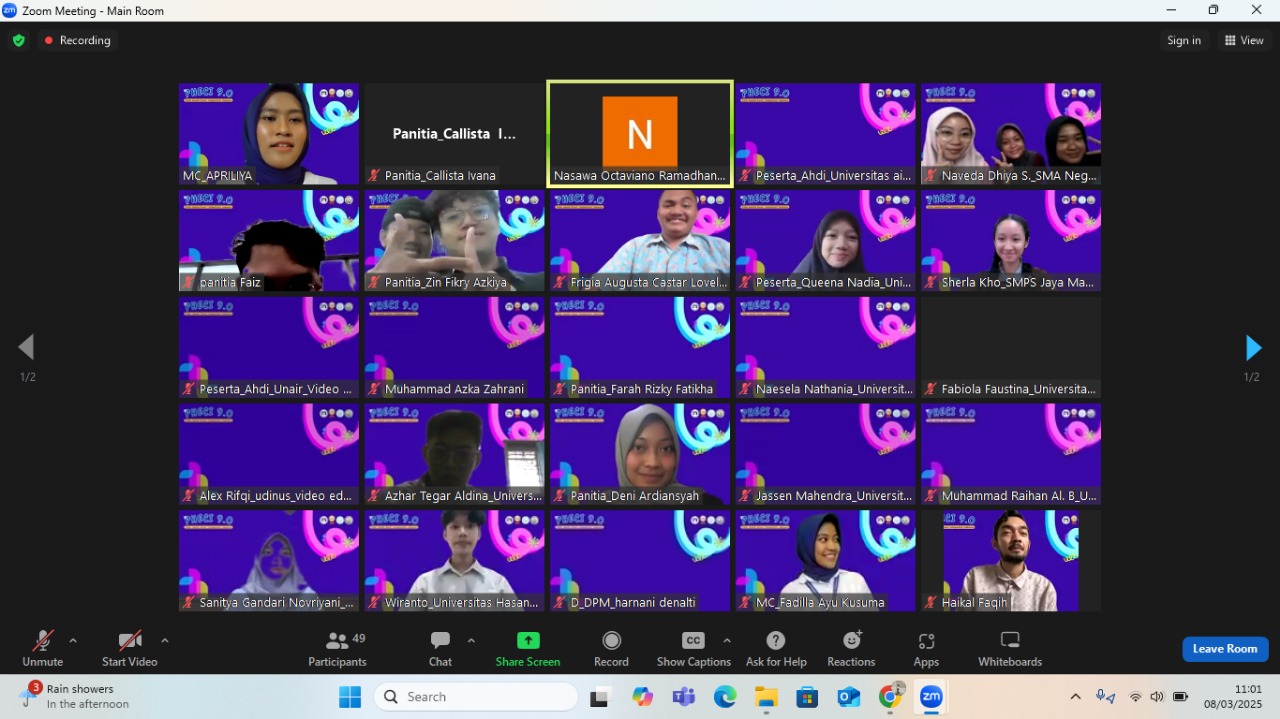Click the green Share Screen icon

tap(528, 640)
